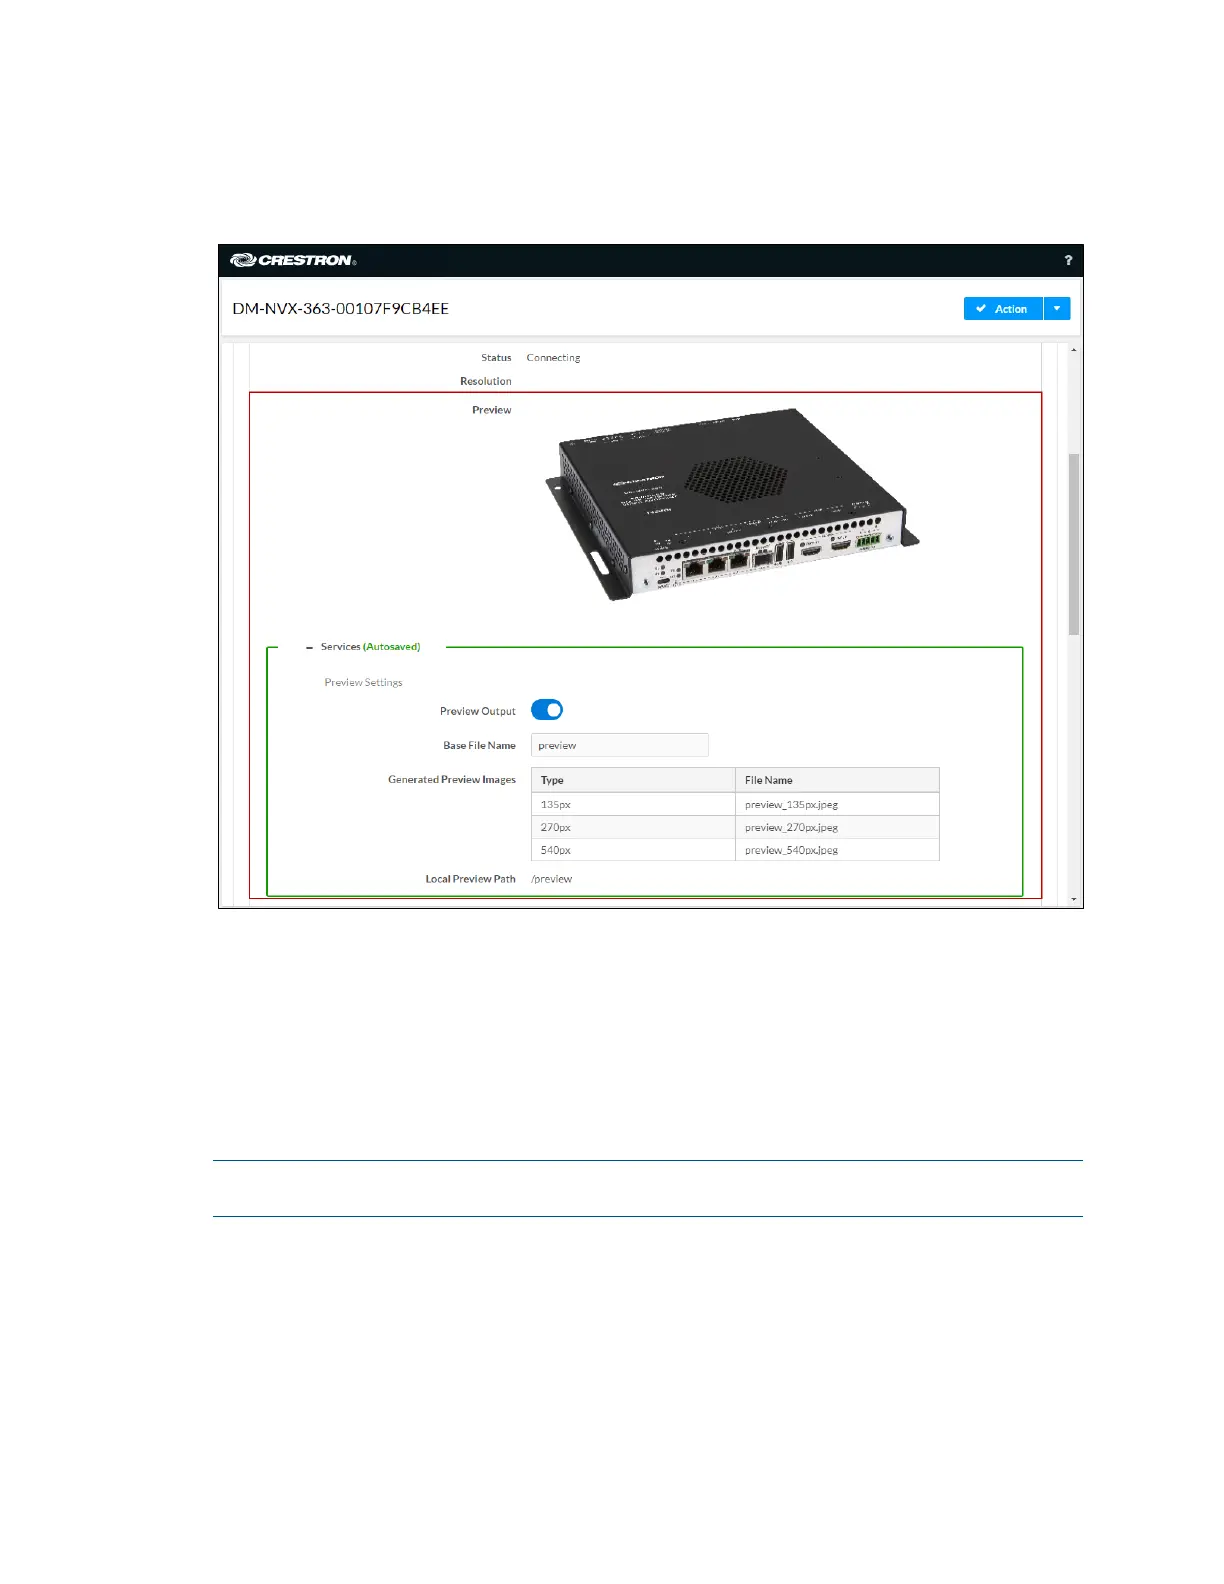Click the Generated Preview Images label
Screen dimensions: 1224x1584
point(452,779)
